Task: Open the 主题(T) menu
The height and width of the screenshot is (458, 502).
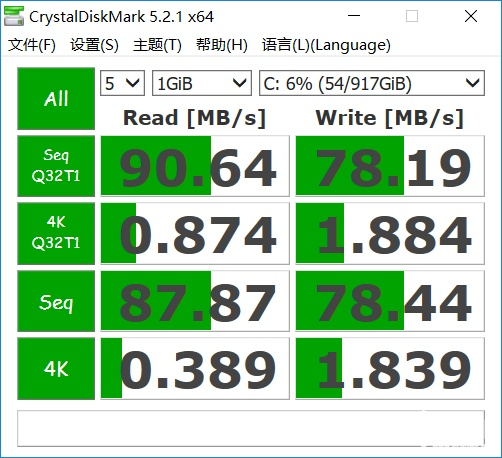Action: (x=157, y=45)
